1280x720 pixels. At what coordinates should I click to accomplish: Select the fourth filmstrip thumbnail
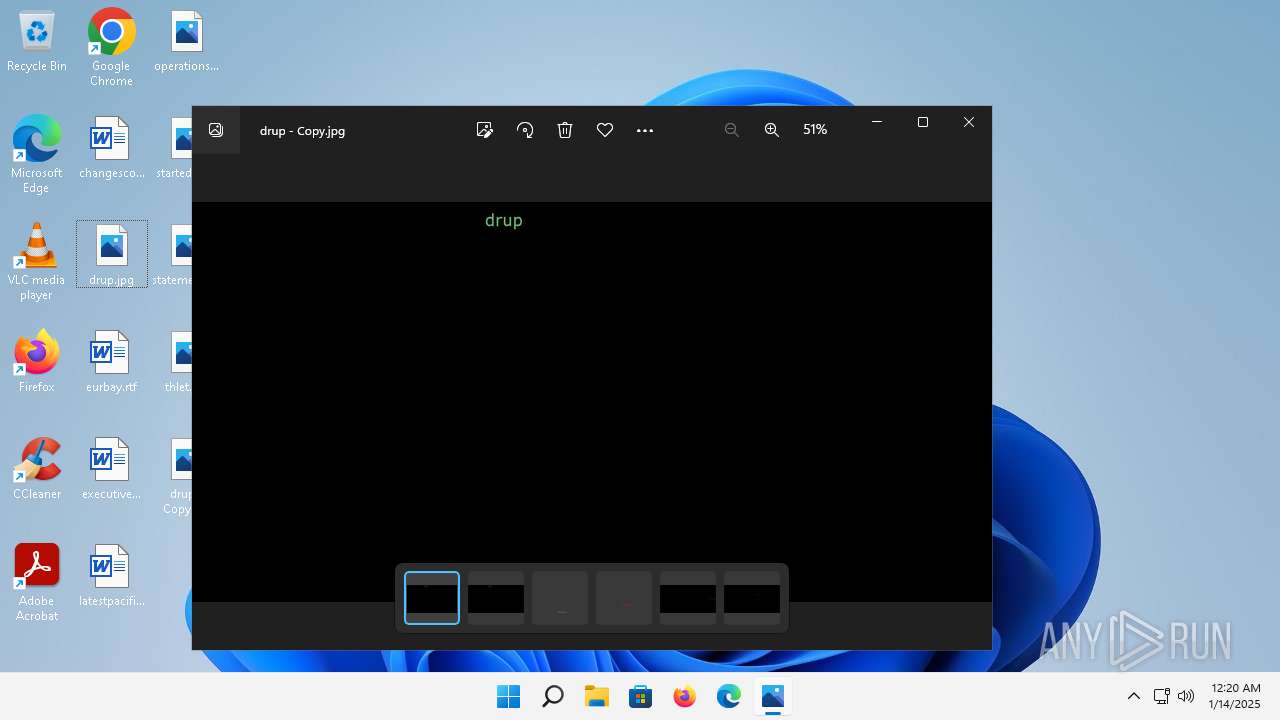pos(624,598)
